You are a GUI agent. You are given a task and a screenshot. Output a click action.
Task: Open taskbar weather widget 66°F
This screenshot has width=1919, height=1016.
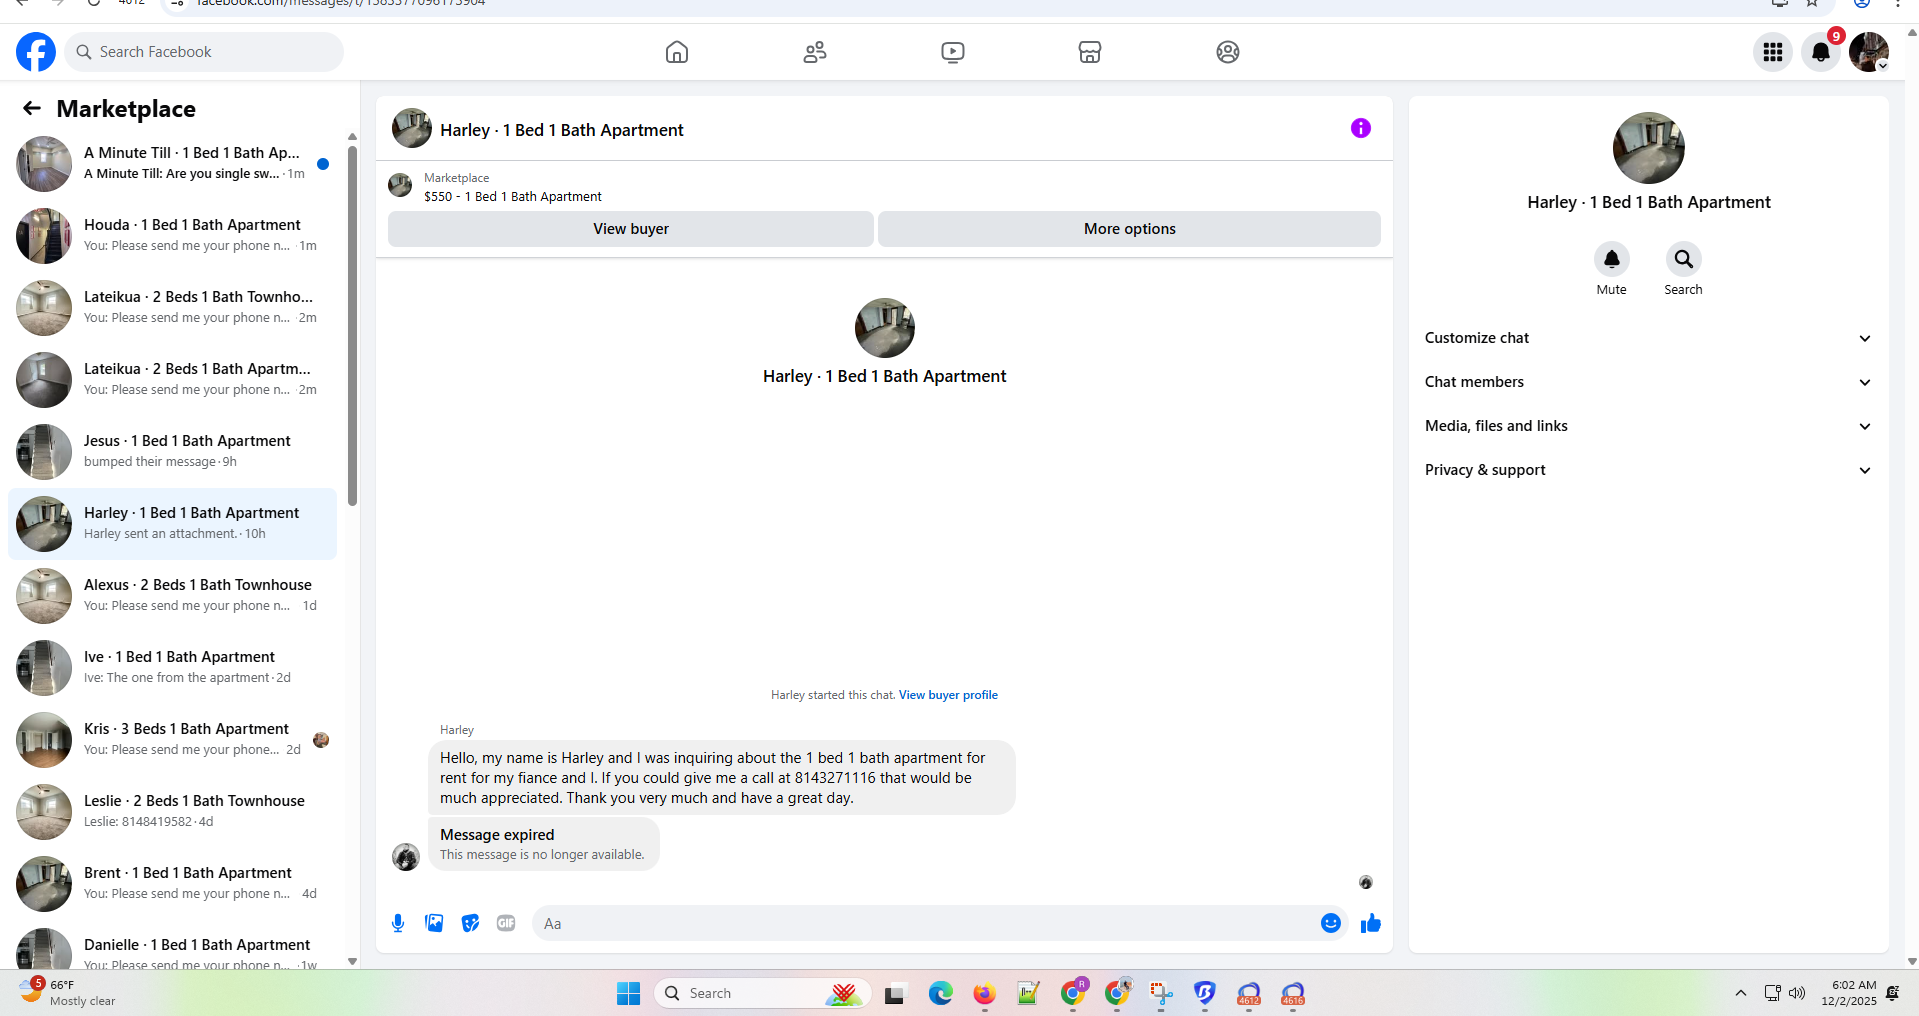(68, 992)
